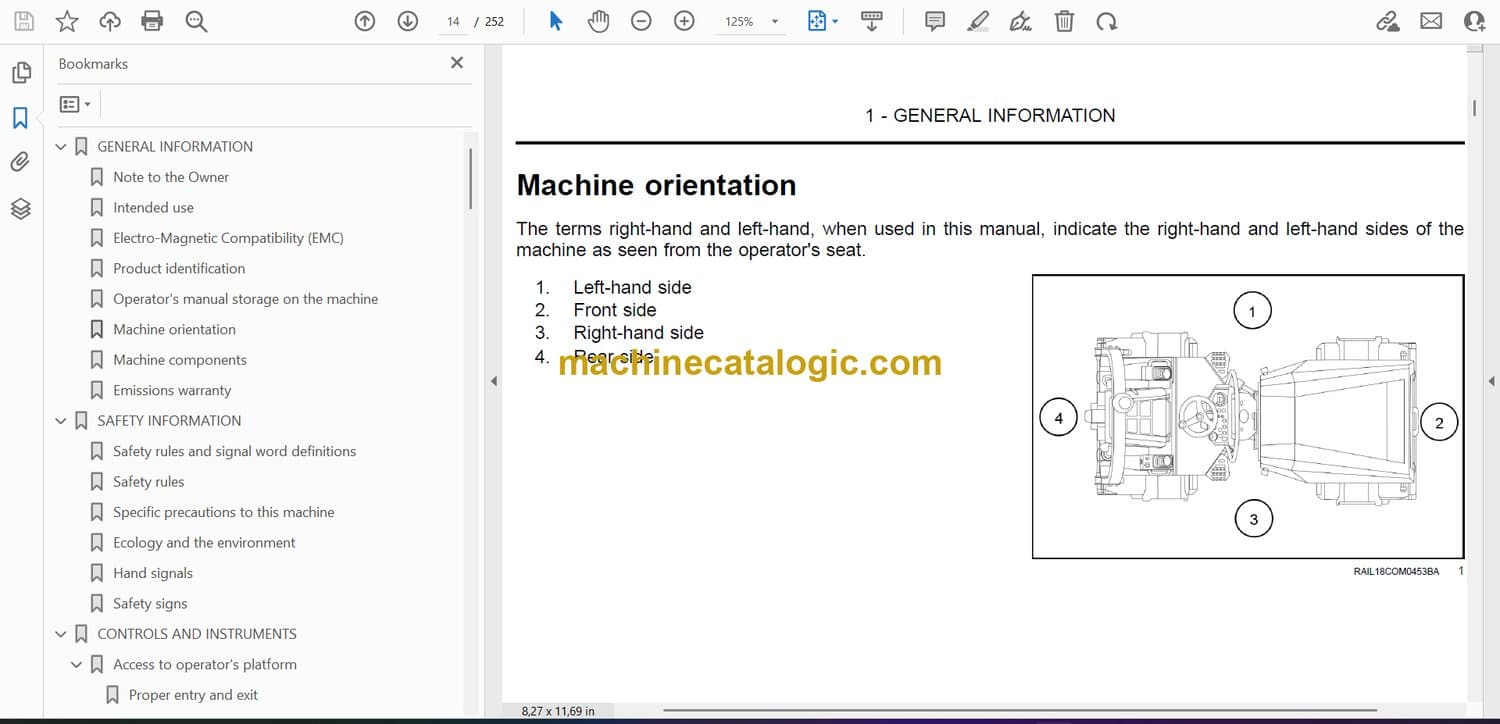Go to previous page arrow
Viewport: 1500px width, 724px height.
[365, 21]
